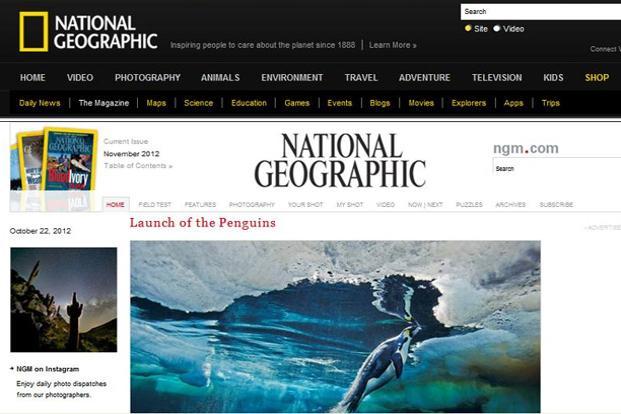This screenshot has width=621, height=414.
Task: Open the Photography menu
Action: pyautogui.click(x=148, y=78)
